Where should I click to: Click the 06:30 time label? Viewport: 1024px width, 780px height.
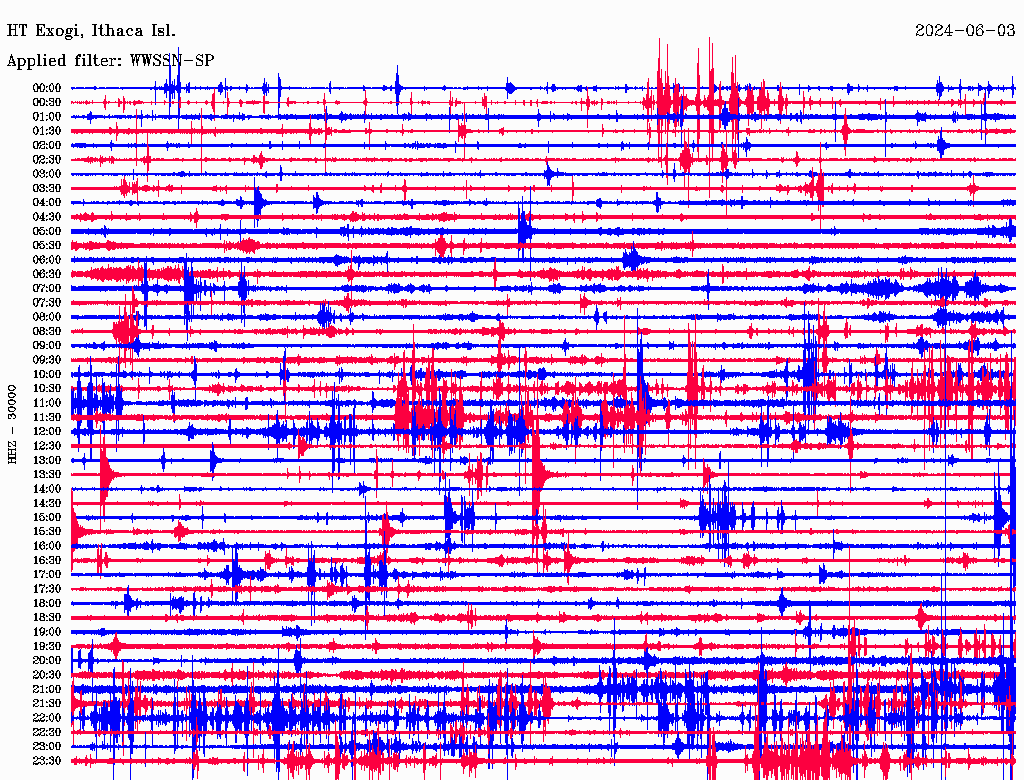pyautogui.click(x=47, y=274)
